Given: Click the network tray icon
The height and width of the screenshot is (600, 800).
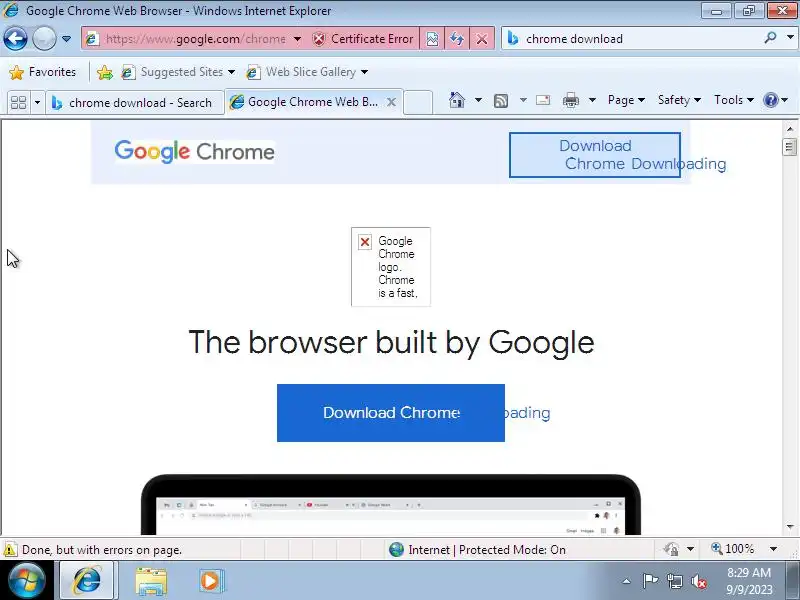Looking at the screenshot, I should click(674, 581).
